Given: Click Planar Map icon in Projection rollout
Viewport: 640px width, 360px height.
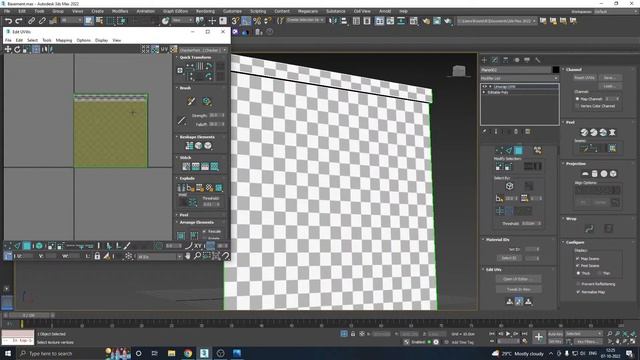Looking at the screenshot, I should pos(585,174).
